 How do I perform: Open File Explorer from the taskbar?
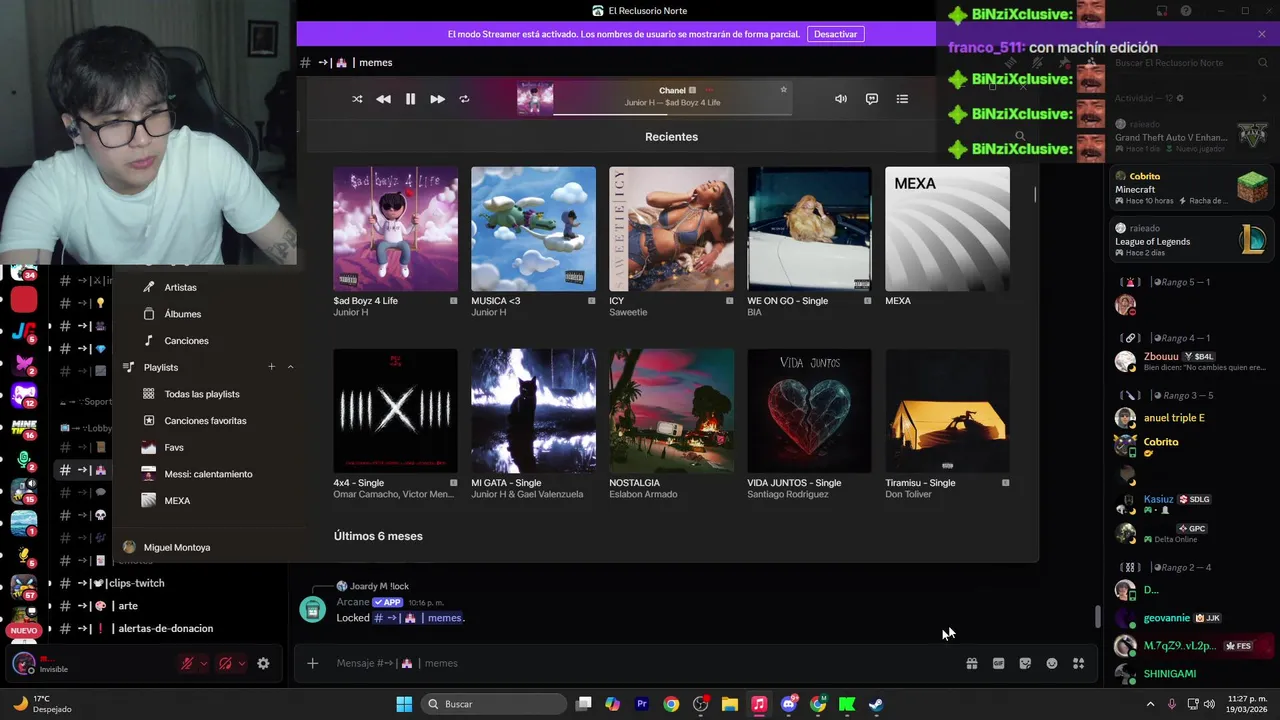click(x=730, y=704)
